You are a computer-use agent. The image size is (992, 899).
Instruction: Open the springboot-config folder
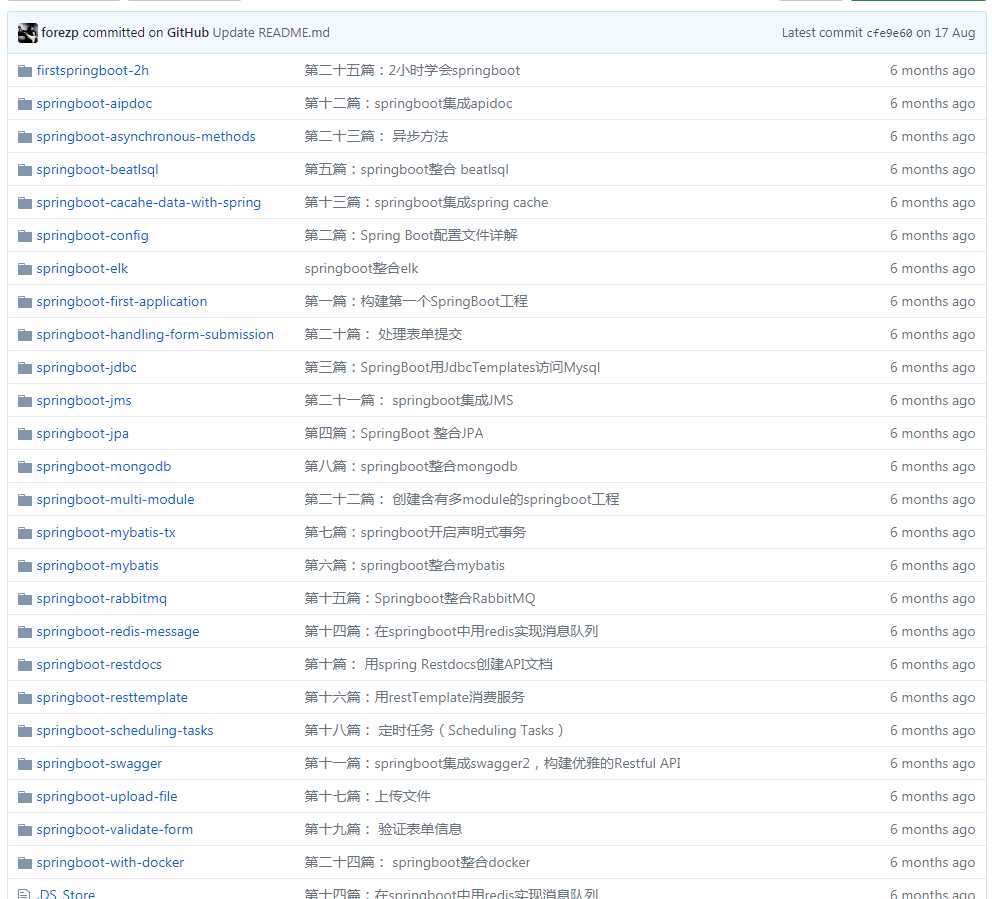click(92, 236)
